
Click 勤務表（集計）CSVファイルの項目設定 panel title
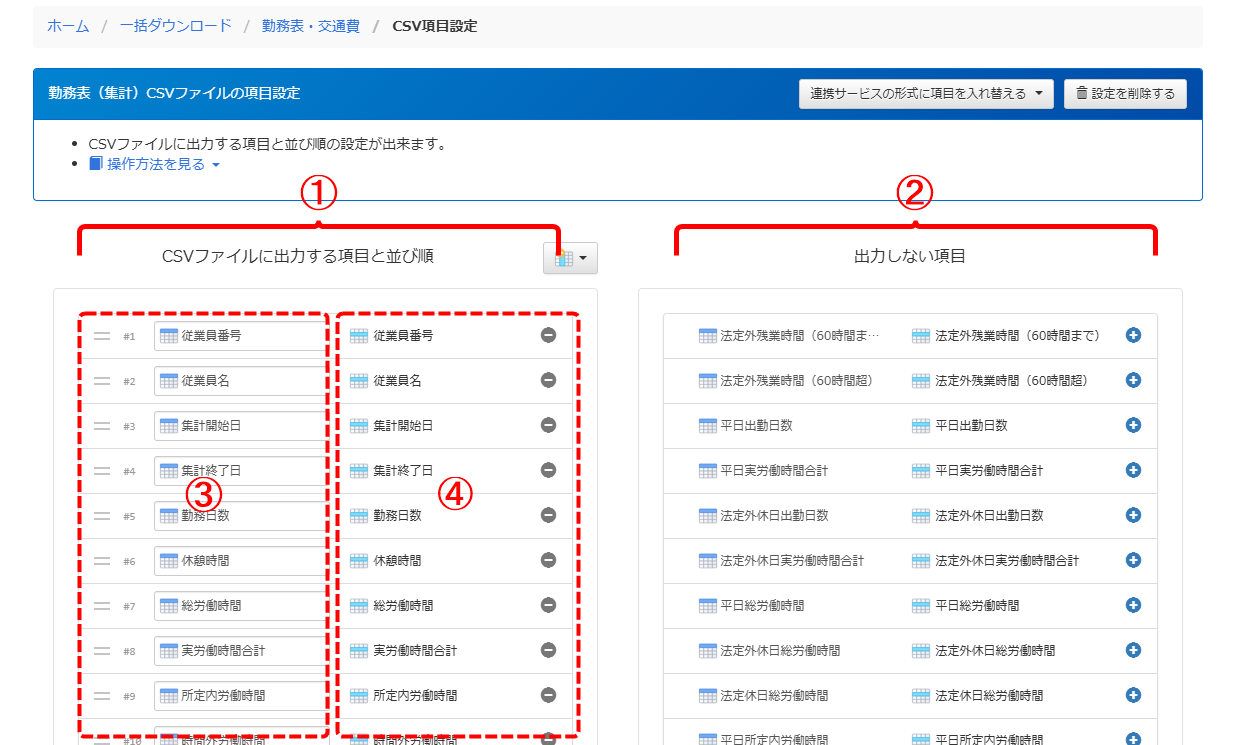[x=174, y=93]
